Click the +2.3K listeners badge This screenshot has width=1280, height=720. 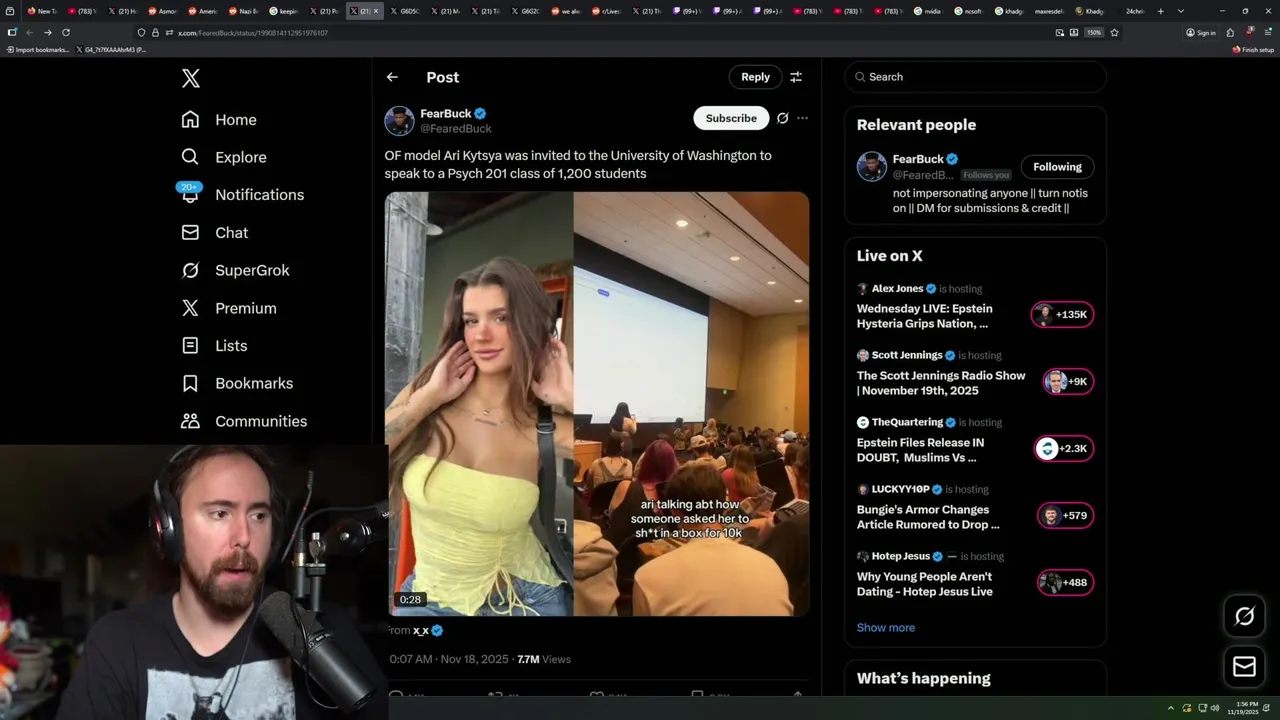(x=1064, y=448)
